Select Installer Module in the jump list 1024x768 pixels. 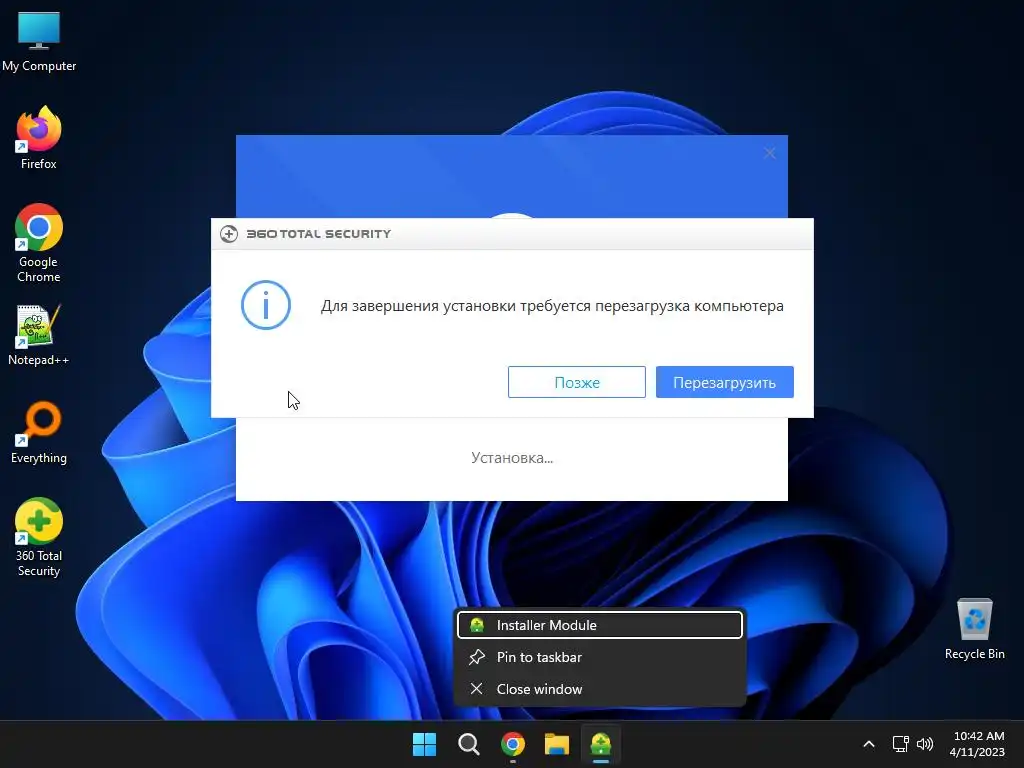600,625
